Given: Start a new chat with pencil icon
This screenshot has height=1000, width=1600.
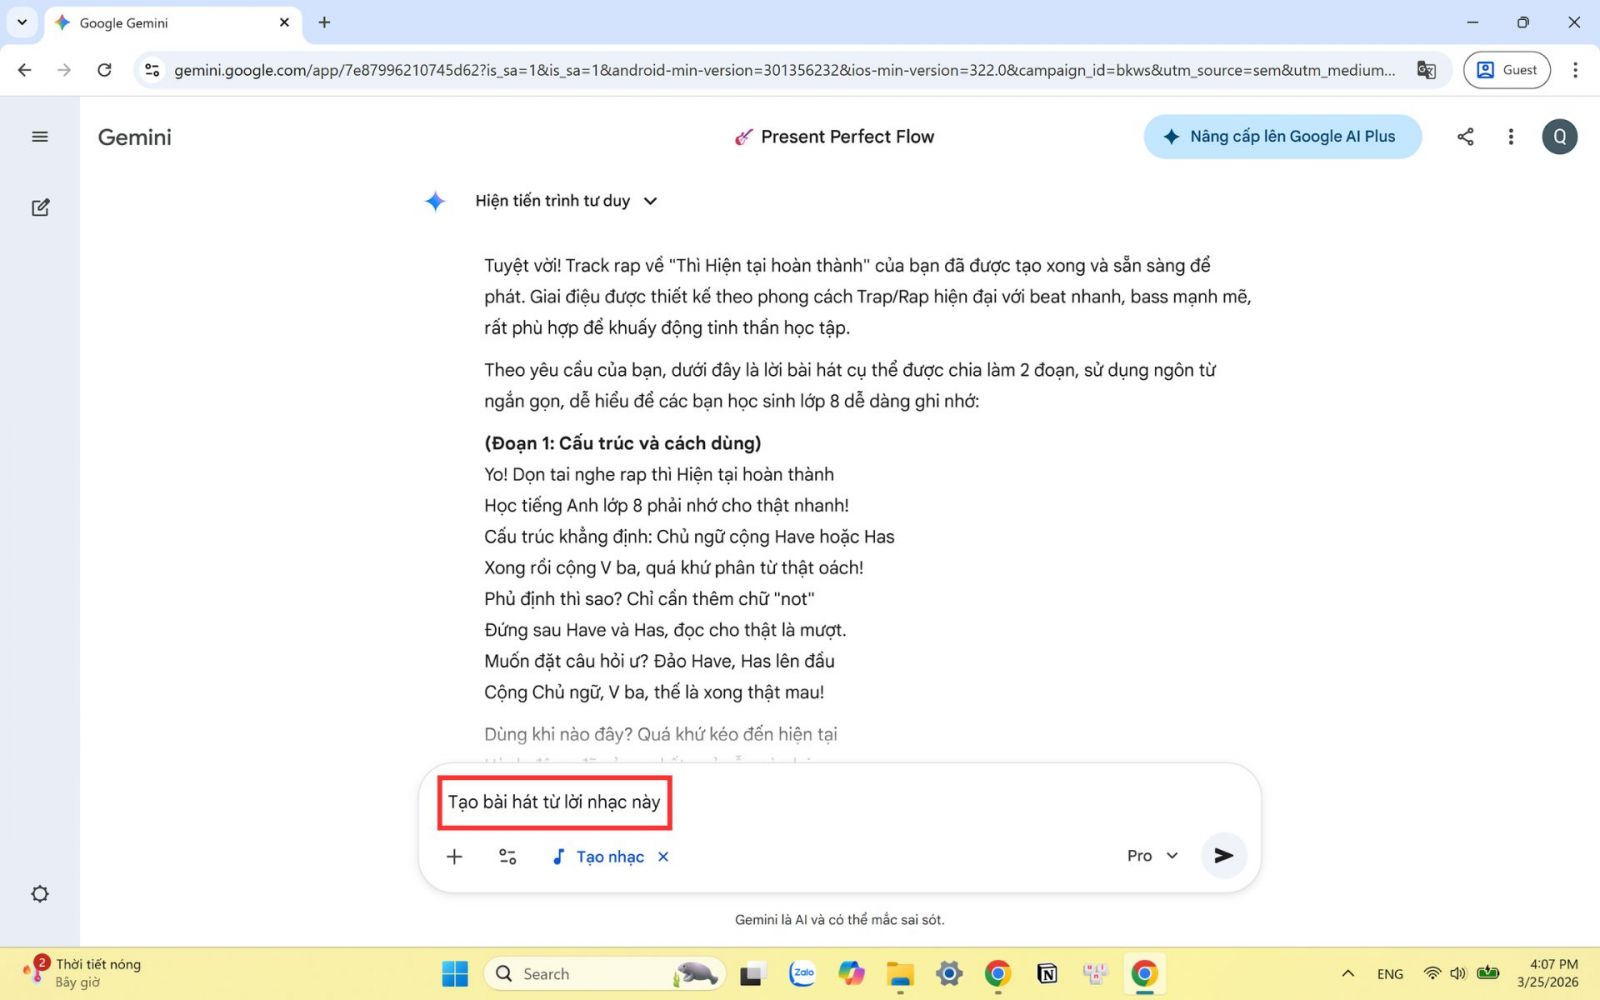Looking at the screenshot, I should click(x=40, y=208).
